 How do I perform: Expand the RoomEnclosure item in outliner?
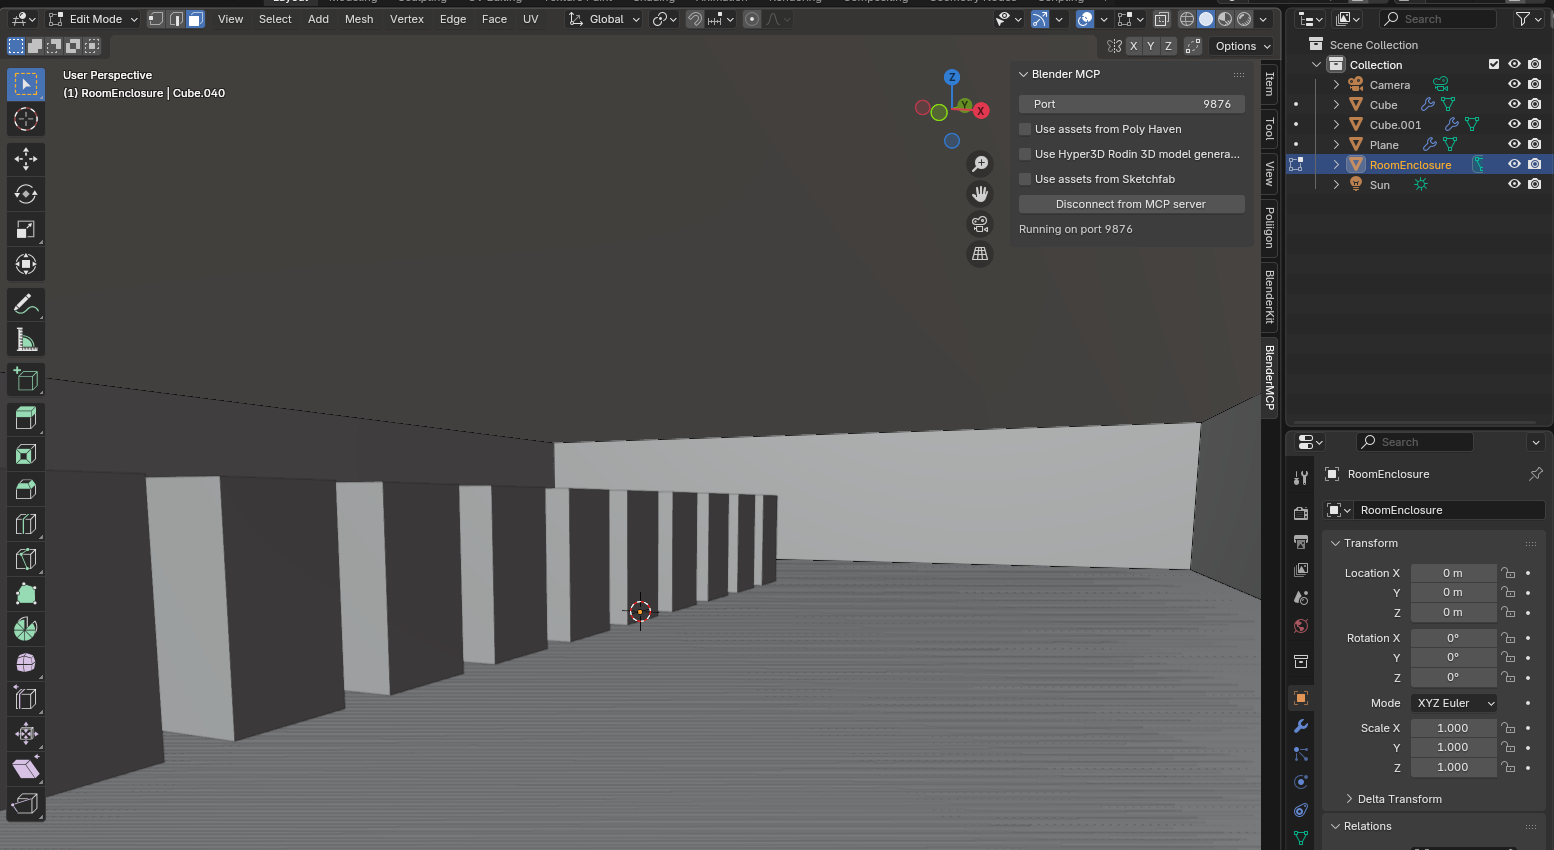tap(1336, 164)
